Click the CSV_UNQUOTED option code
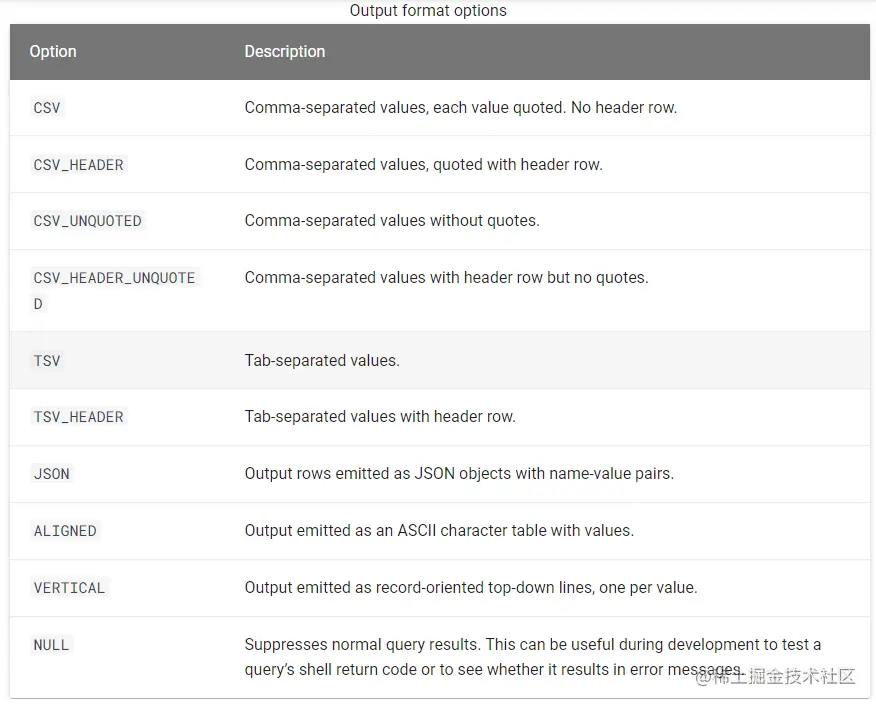876x707 pixels. (x=88, y=221)
